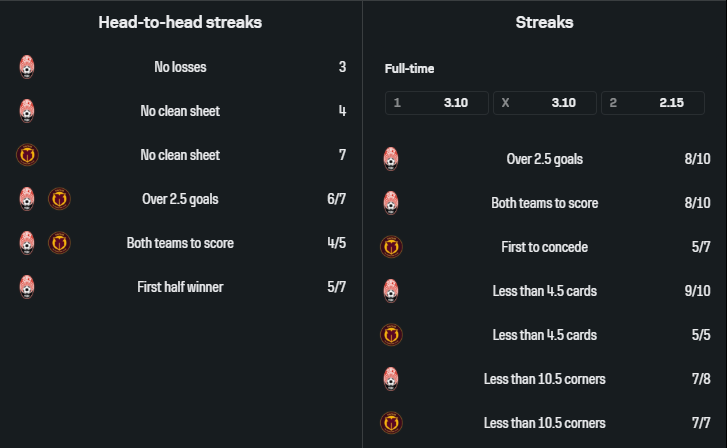Select the draw odds 3.10 labeled X
727x448 pixels.
tap(545, 103)
